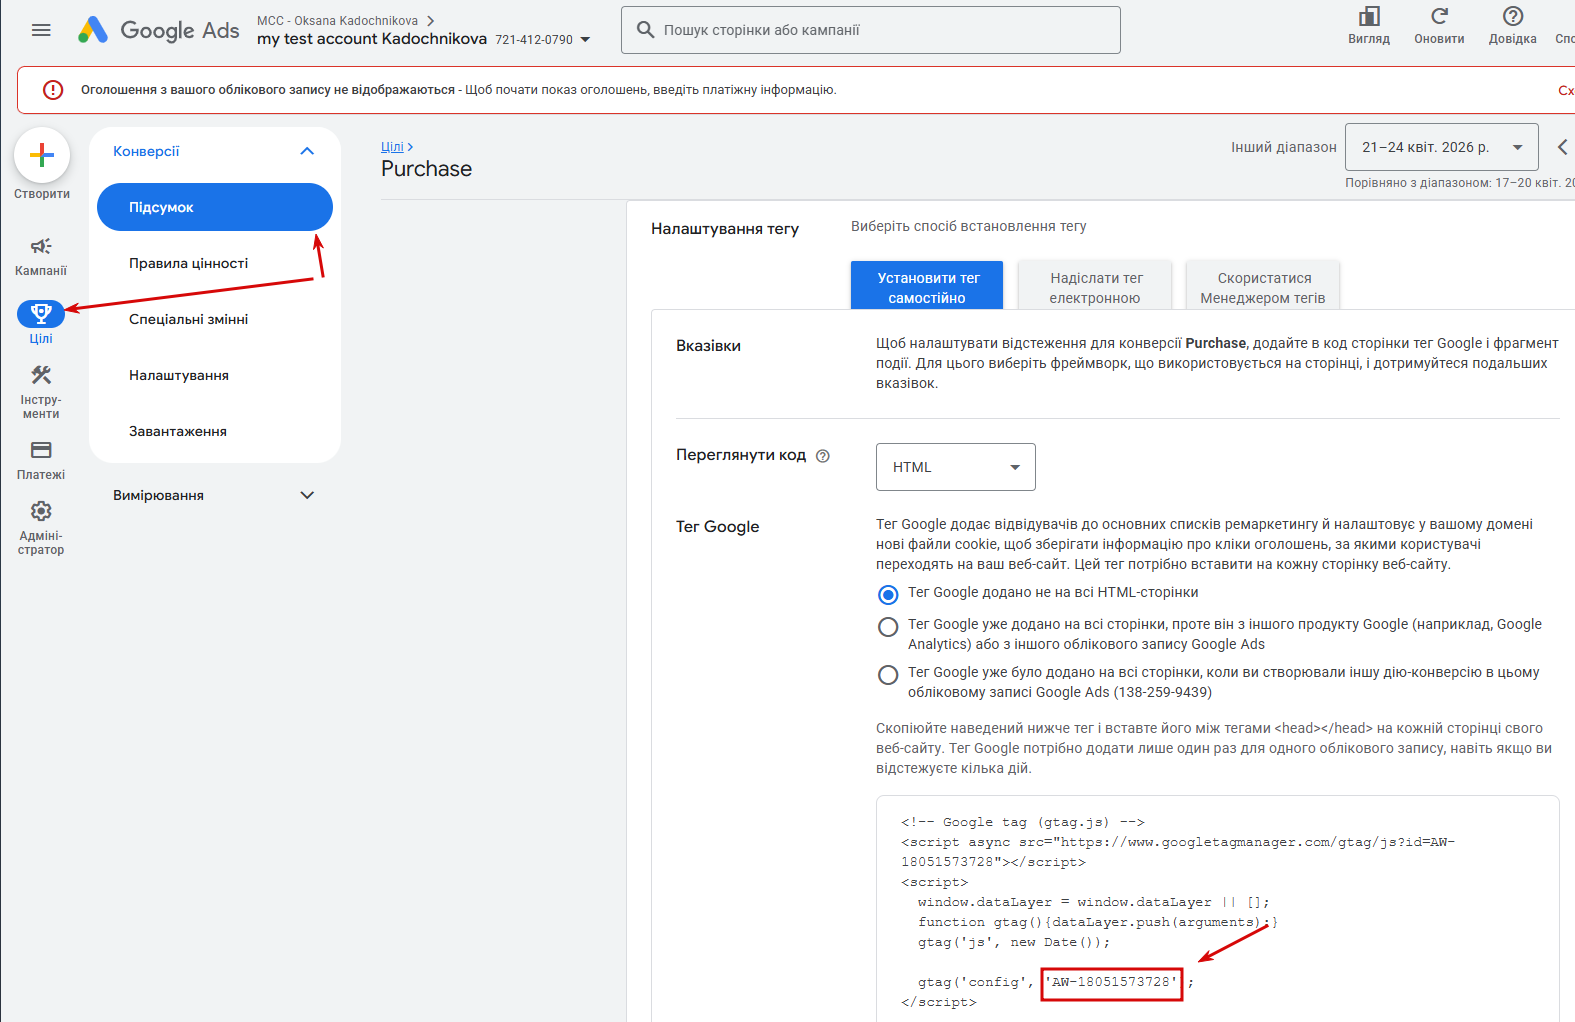Expand MCC Oksana Kadochnikova breadcrumb chevron
Image resolution: width=1575 pixels, height=1022 pixels.
431,20
